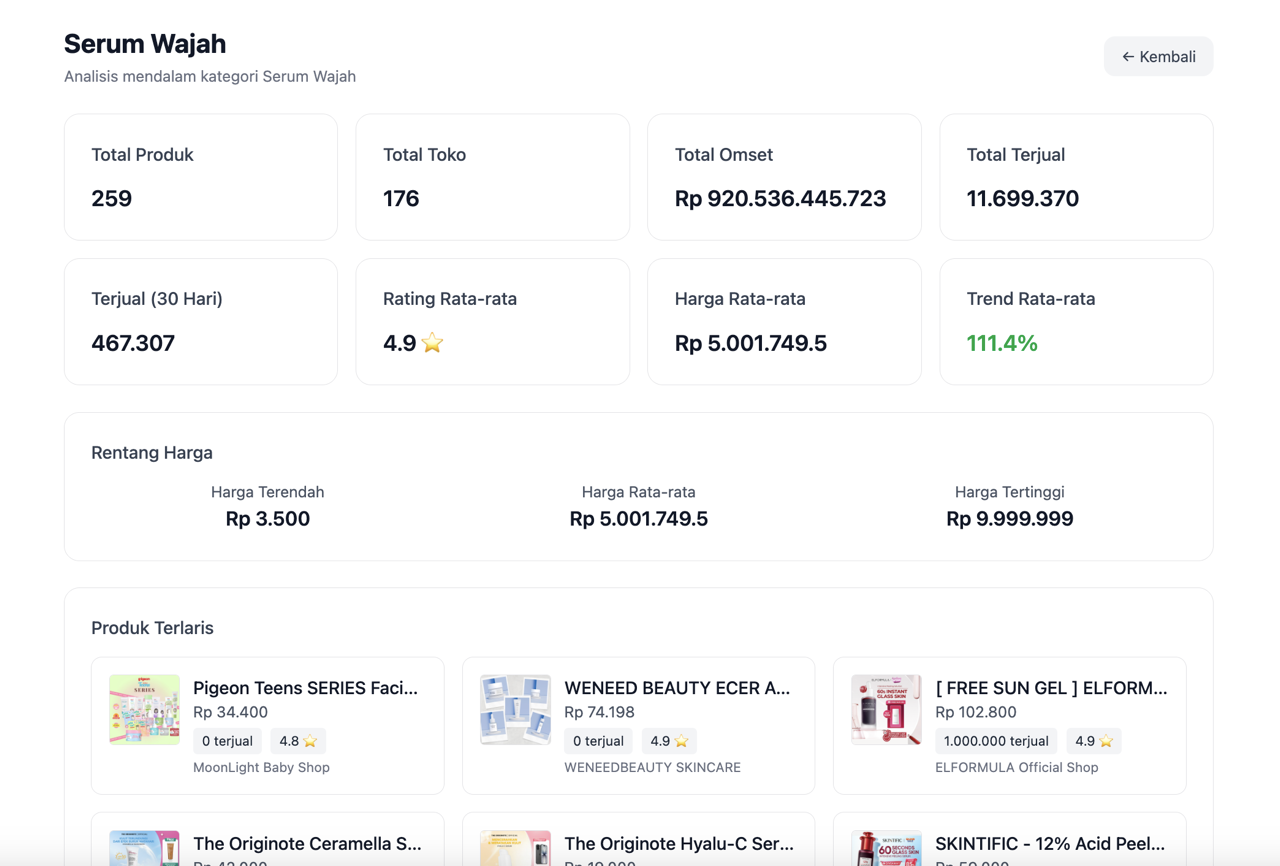Open WENEED BEAUTY product thumbnail image
Viewport: 1280px width, 866px height.
tap(515, 710)
